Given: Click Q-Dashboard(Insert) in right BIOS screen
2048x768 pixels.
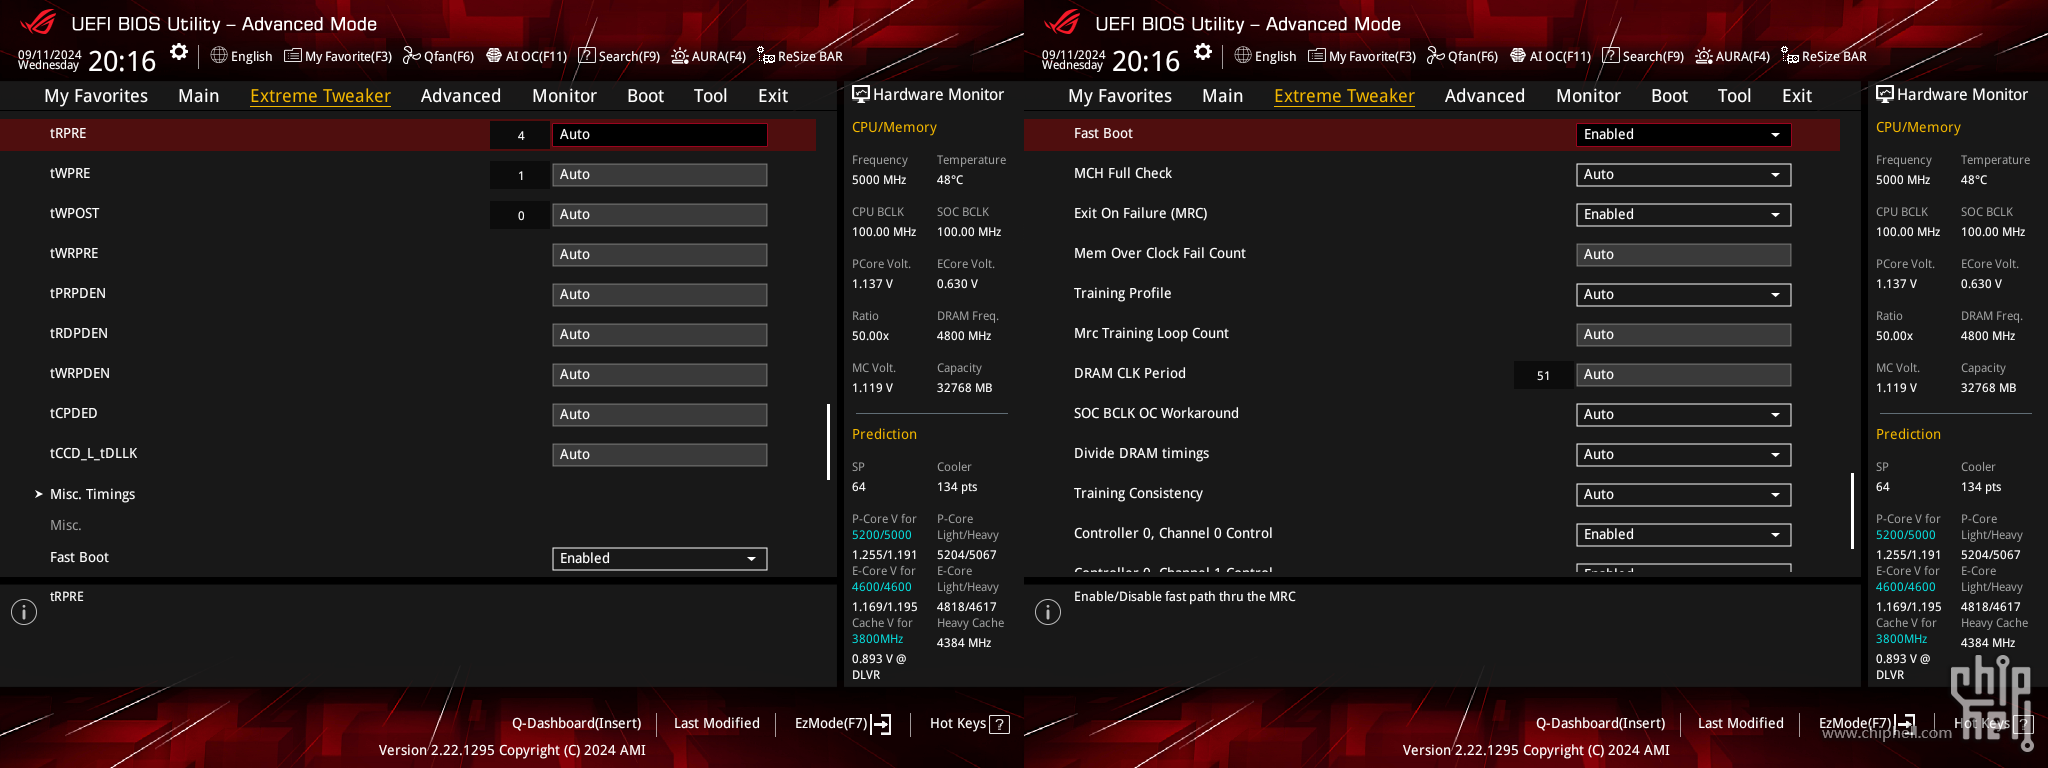Looking at the screenshot, I should click(x=1601, y=723).
